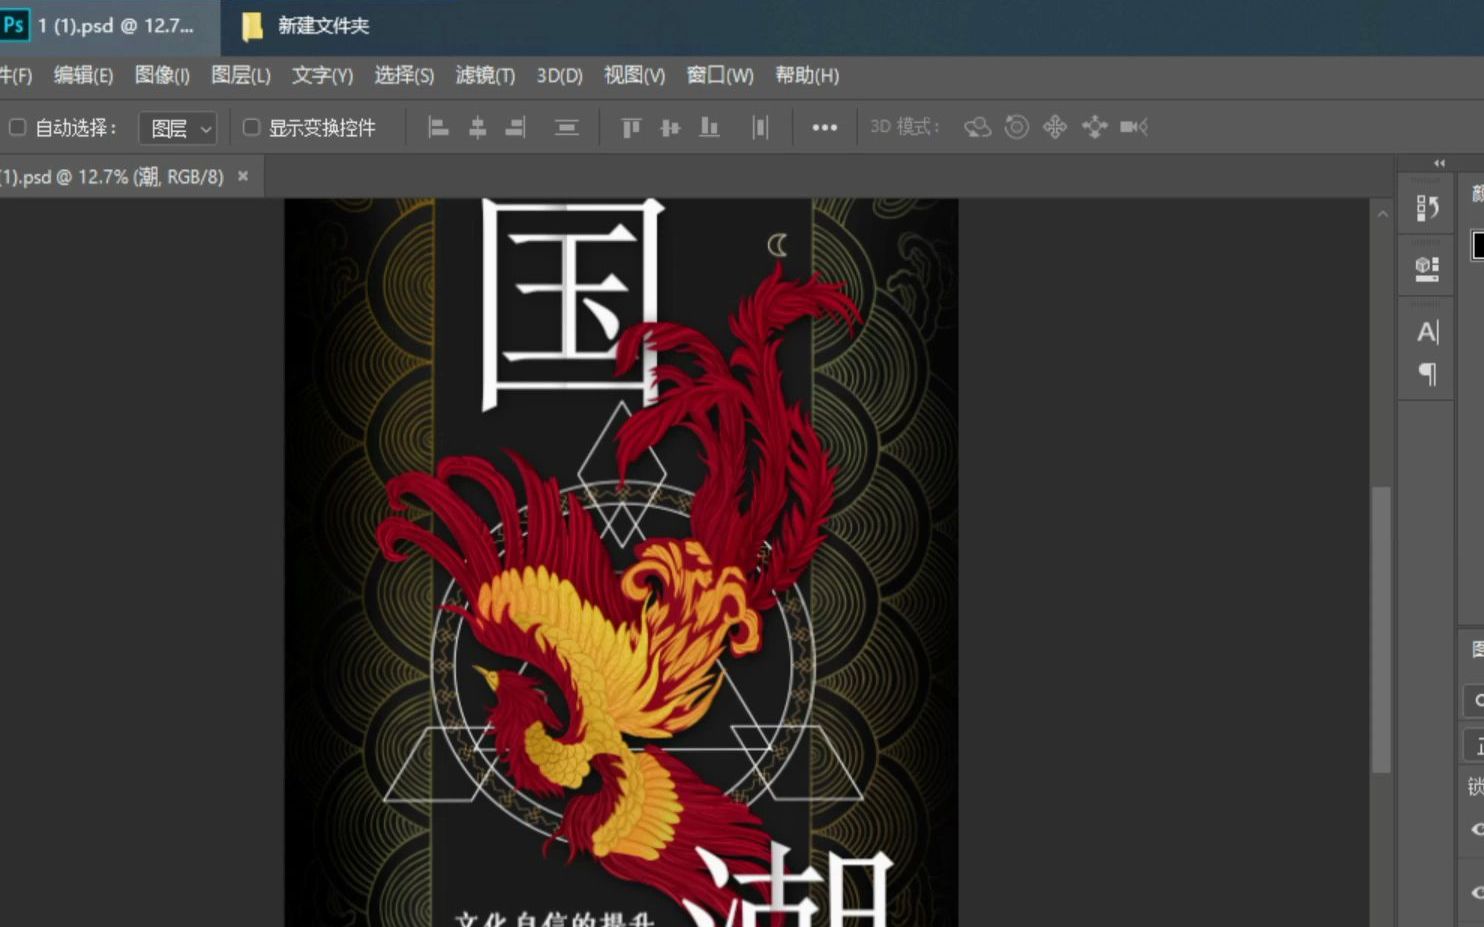Open the 图层(L) menu

240,75
